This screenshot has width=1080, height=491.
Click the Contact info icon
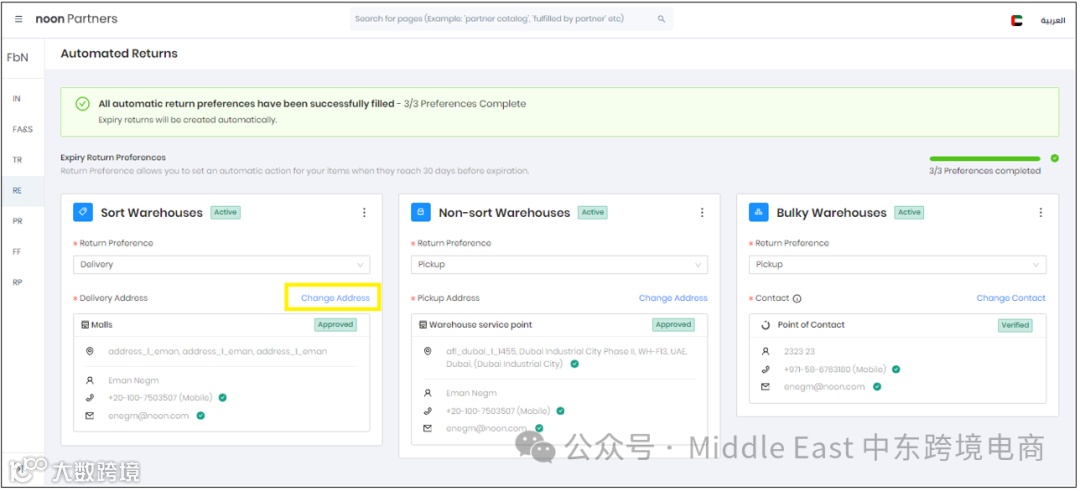point(797,299)
